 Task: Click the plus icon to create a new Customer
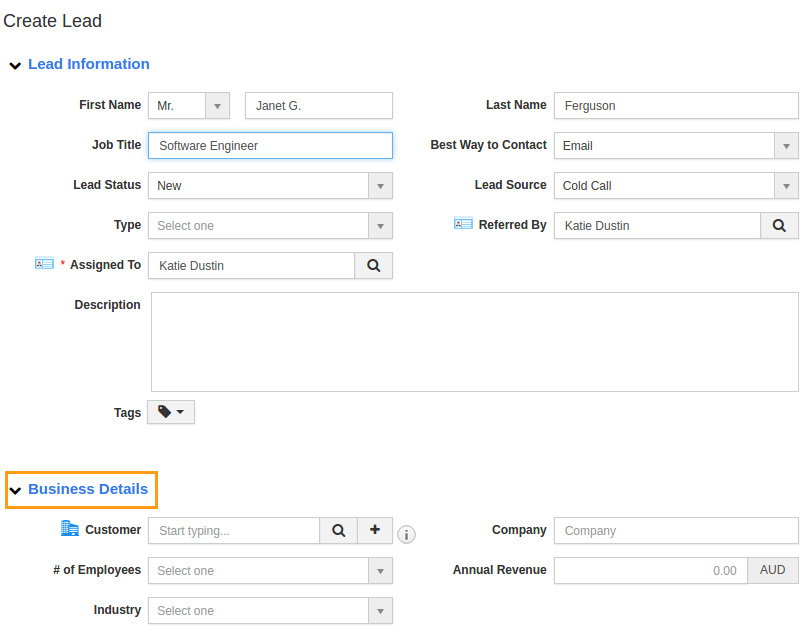point(375,530)
